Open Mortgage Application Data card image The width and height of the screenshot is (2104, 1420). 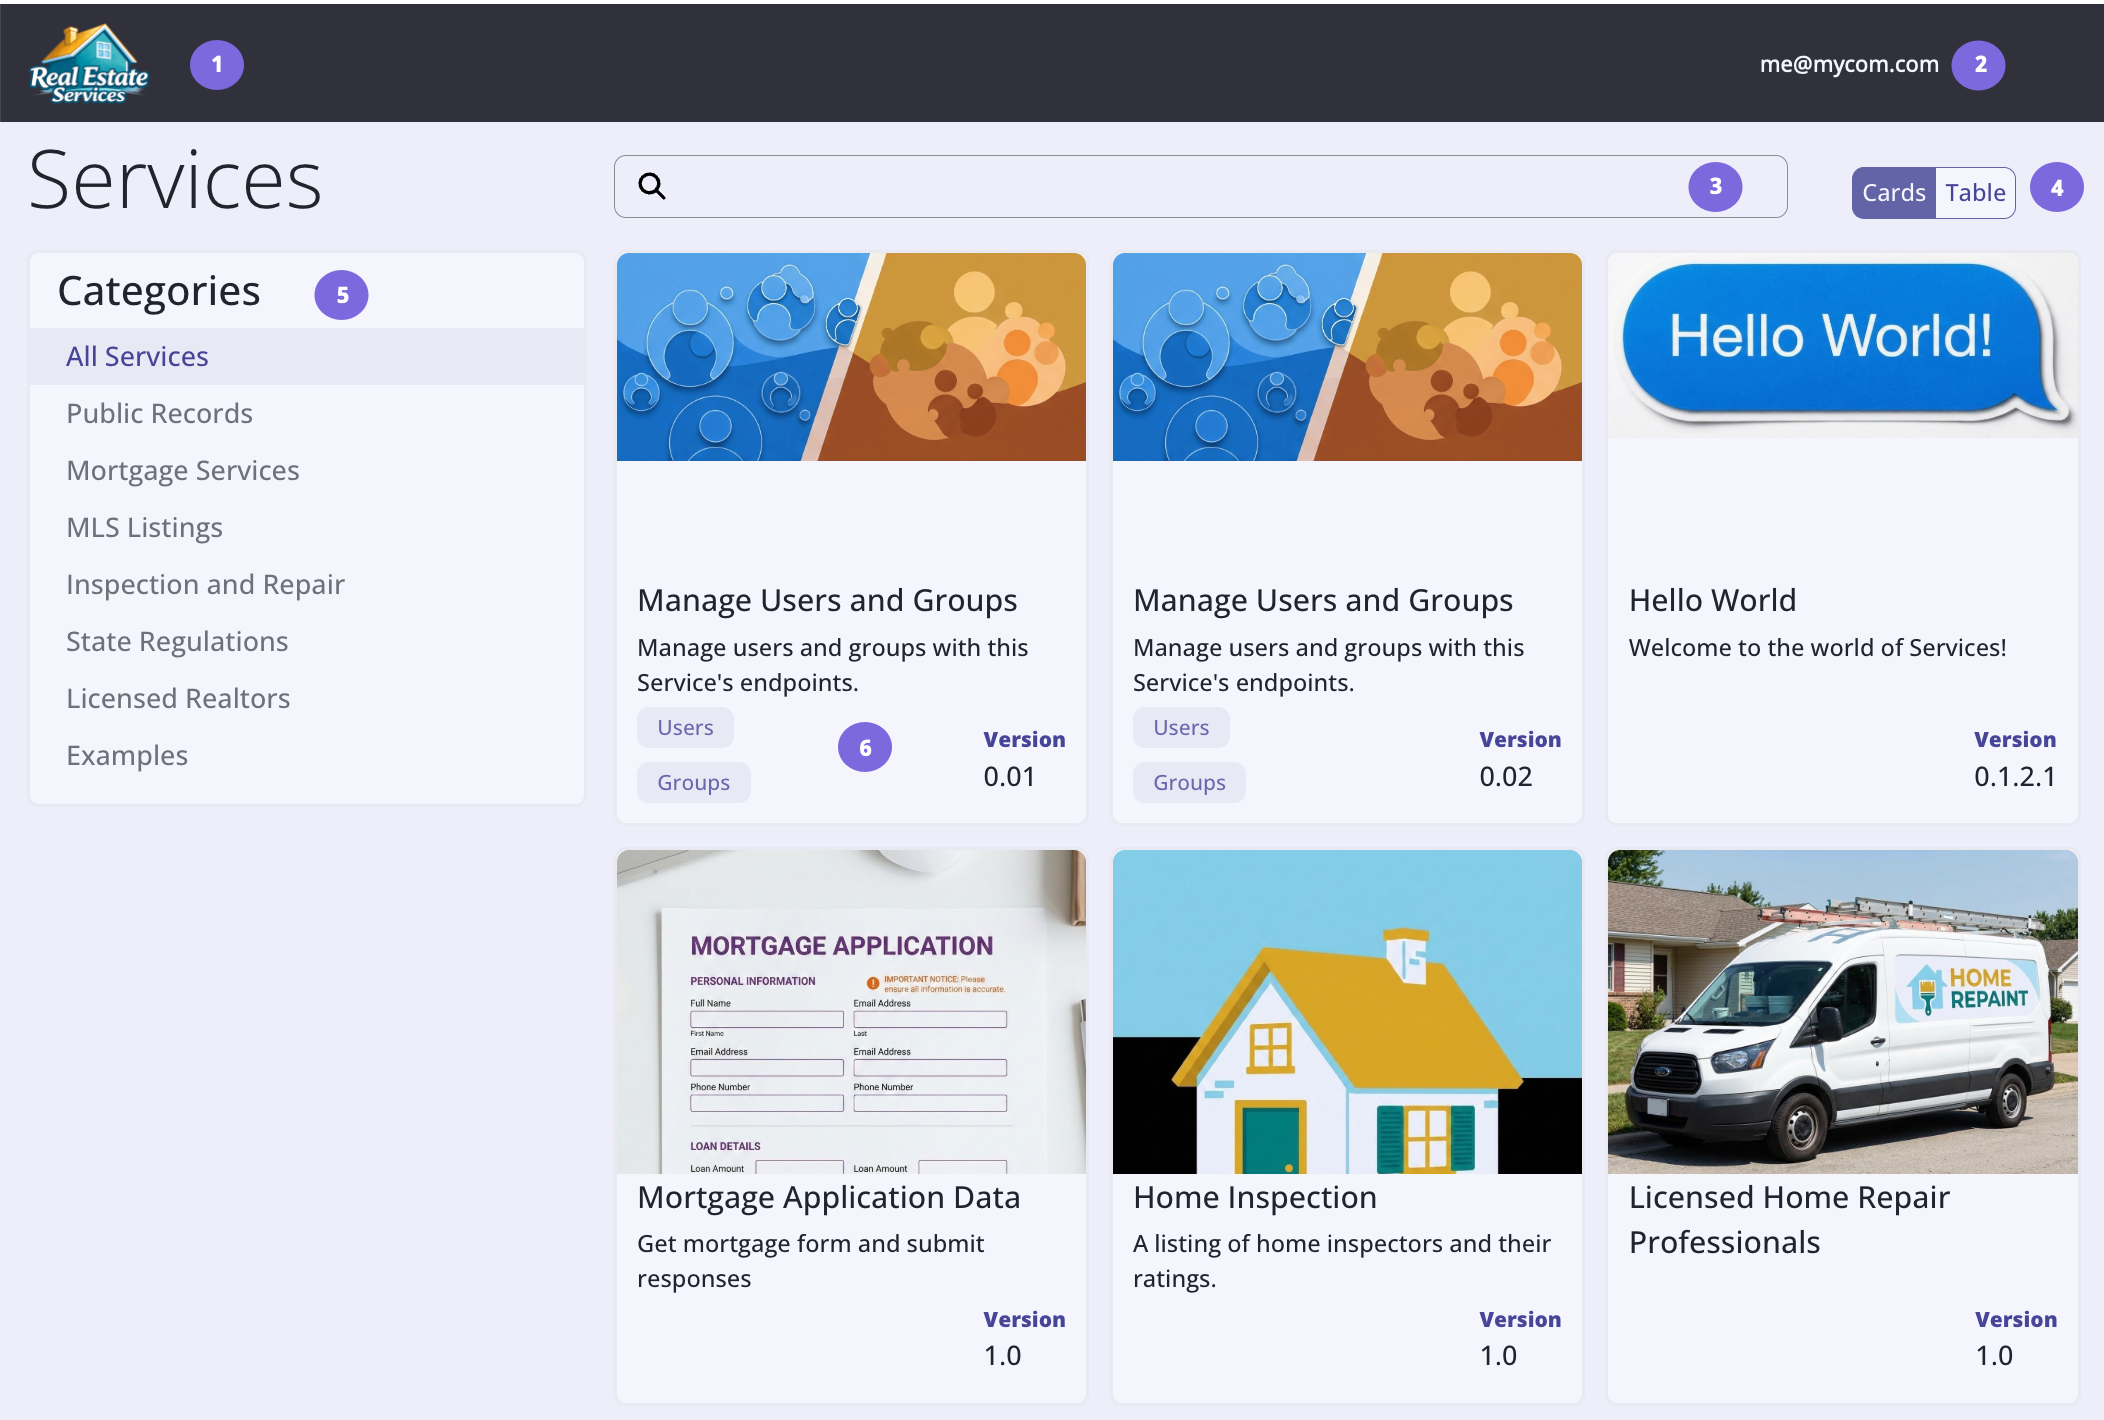(x=851, y=1011)
